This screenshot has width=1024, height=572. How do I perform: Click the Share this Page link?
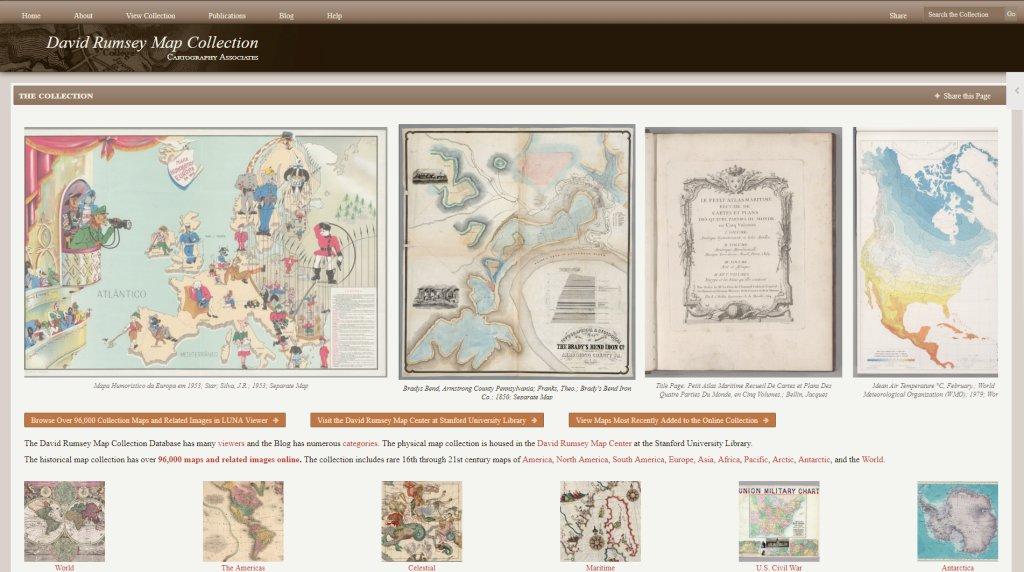pos(967,96)
